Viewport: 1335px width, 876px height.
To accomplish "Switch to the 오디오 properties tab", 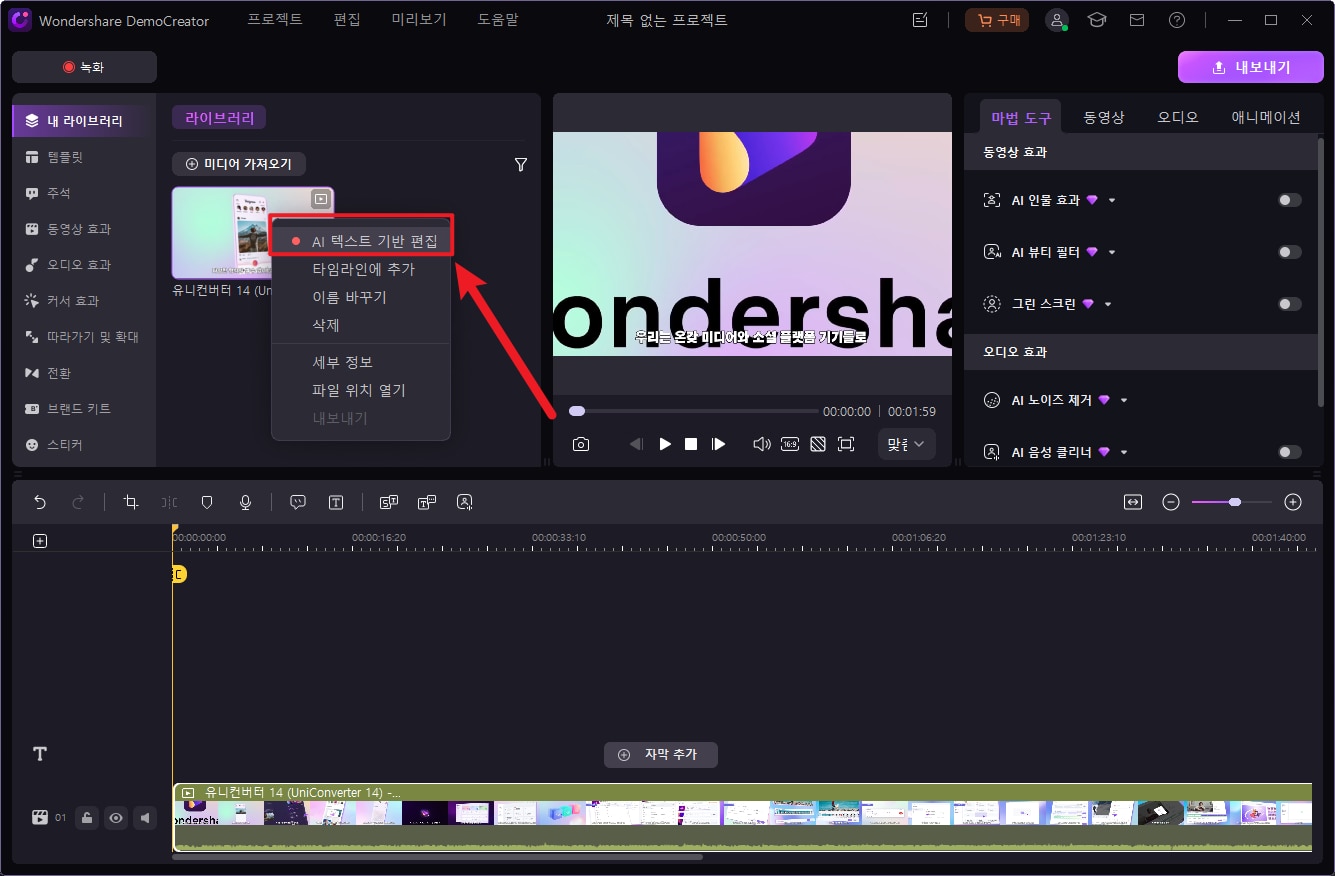I will click(x=1178, y=117).
